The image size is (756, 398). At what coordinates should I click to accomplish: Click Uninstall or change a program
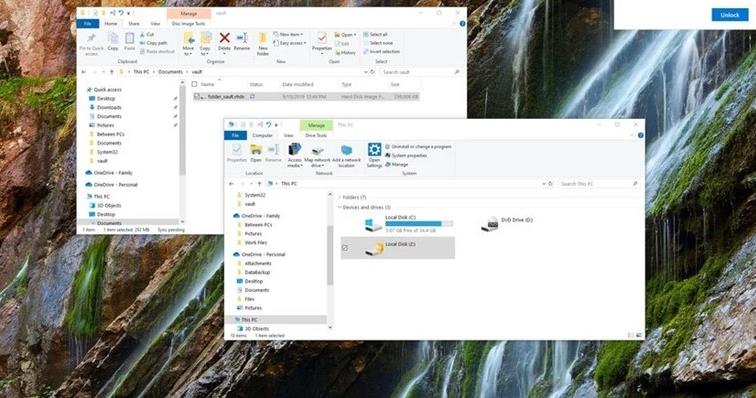tap(418, 147)
